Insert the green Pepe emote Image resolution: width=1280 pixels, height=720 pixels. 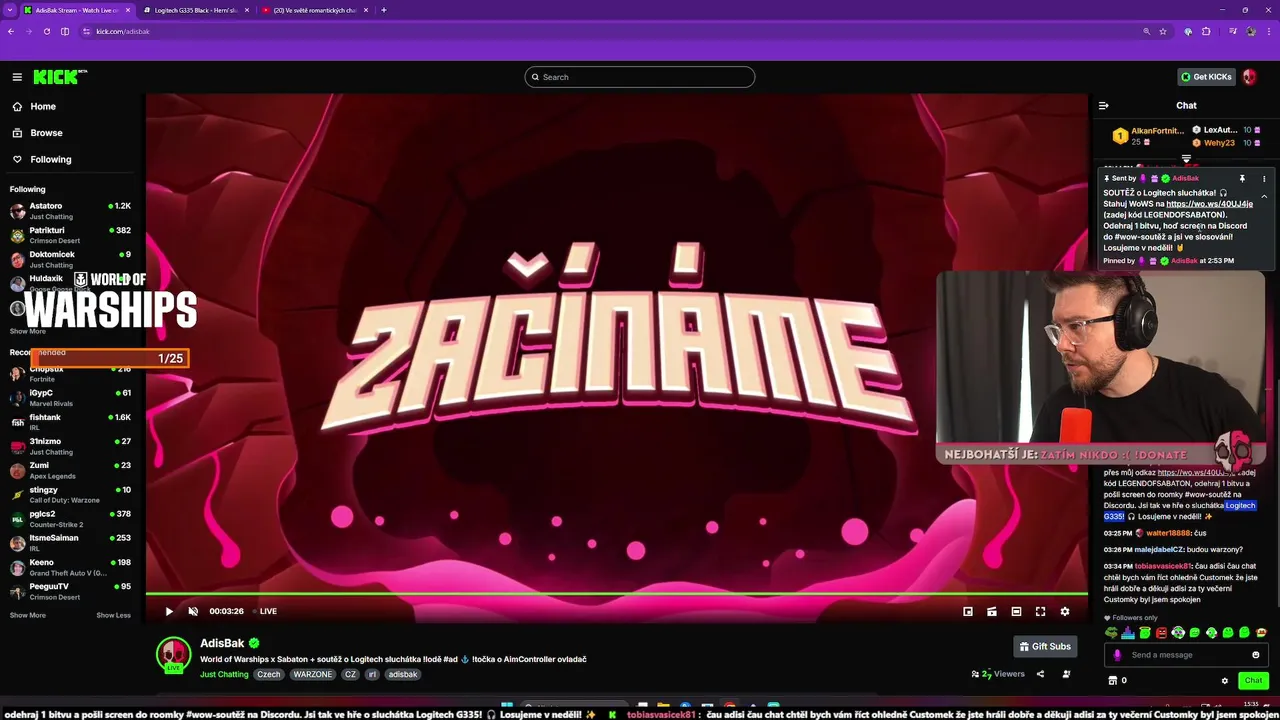point(1111,633)
